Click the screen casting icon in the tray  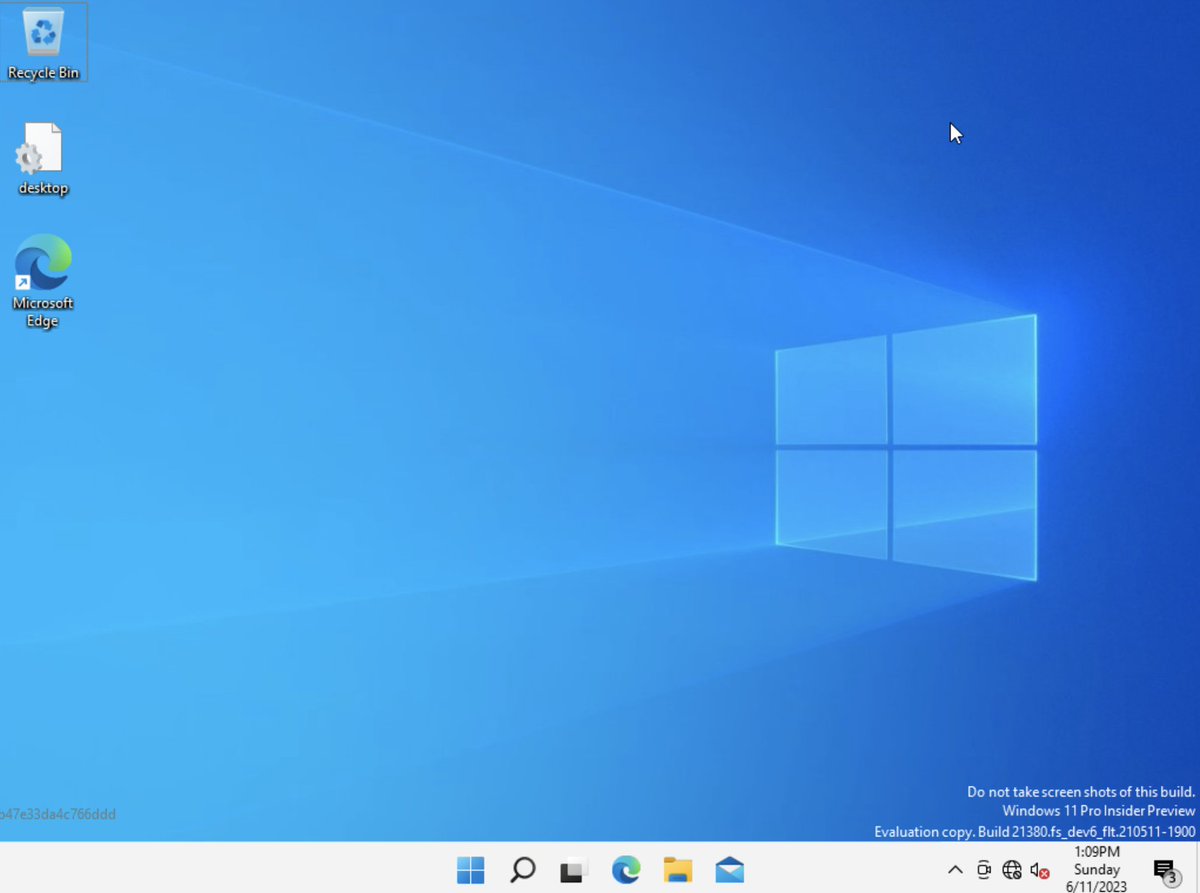(x=983, y=870)
